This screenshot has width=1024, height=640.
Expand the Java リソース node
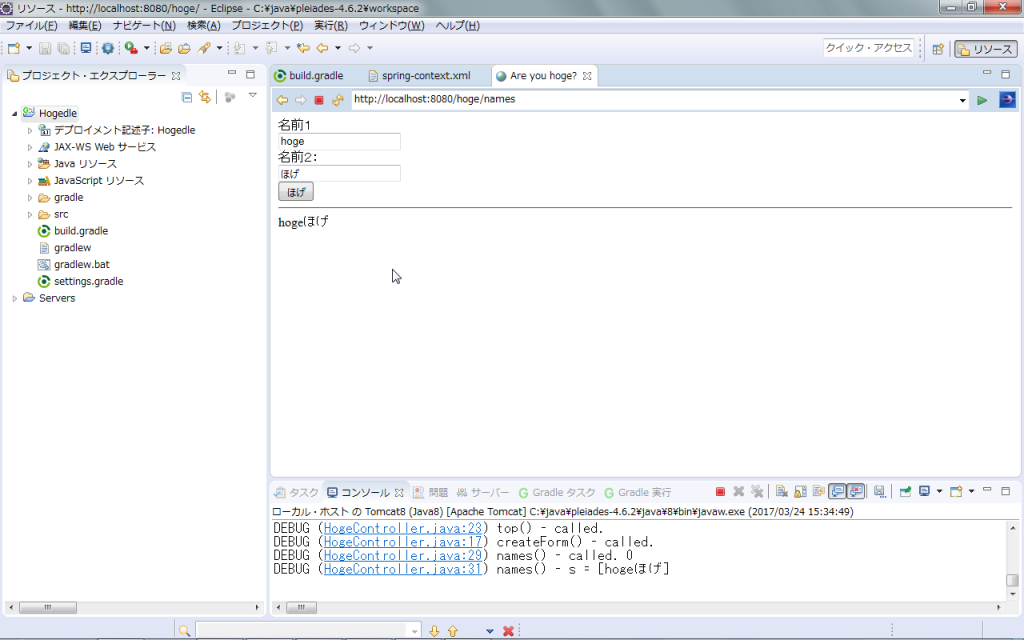pos(29,164)
